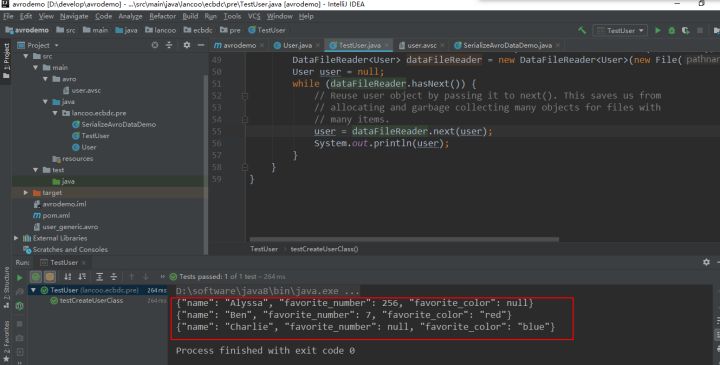Expand the target folder
Viewport: 720px width, 365px height.
26,193
